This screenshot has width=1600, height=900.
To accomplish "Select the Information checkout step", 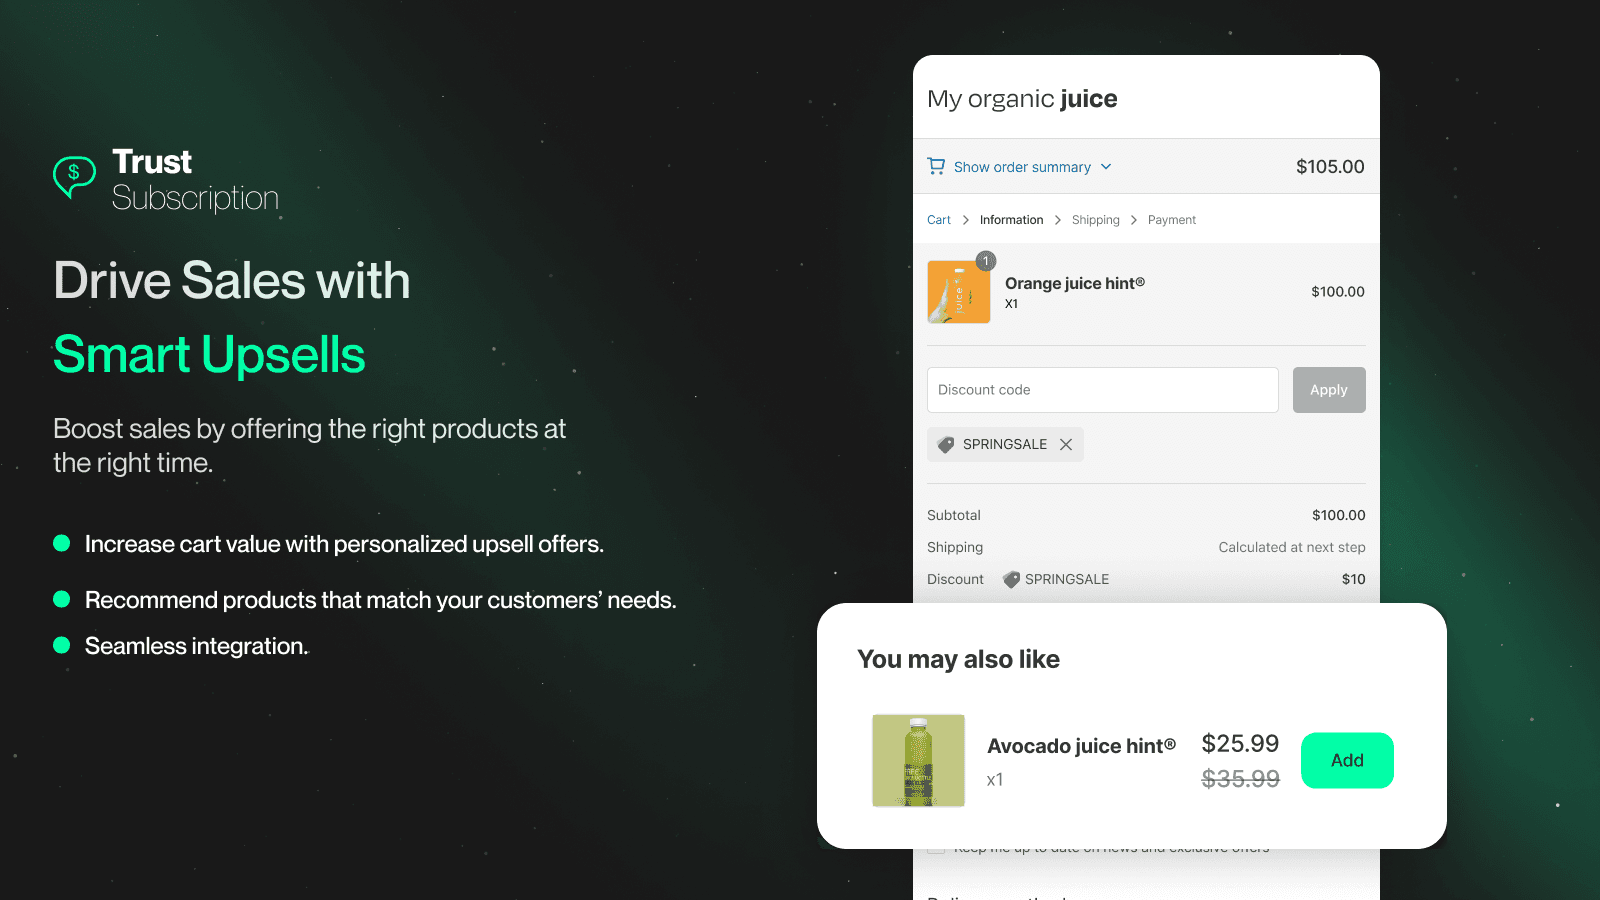I will tap(1011, 220).
